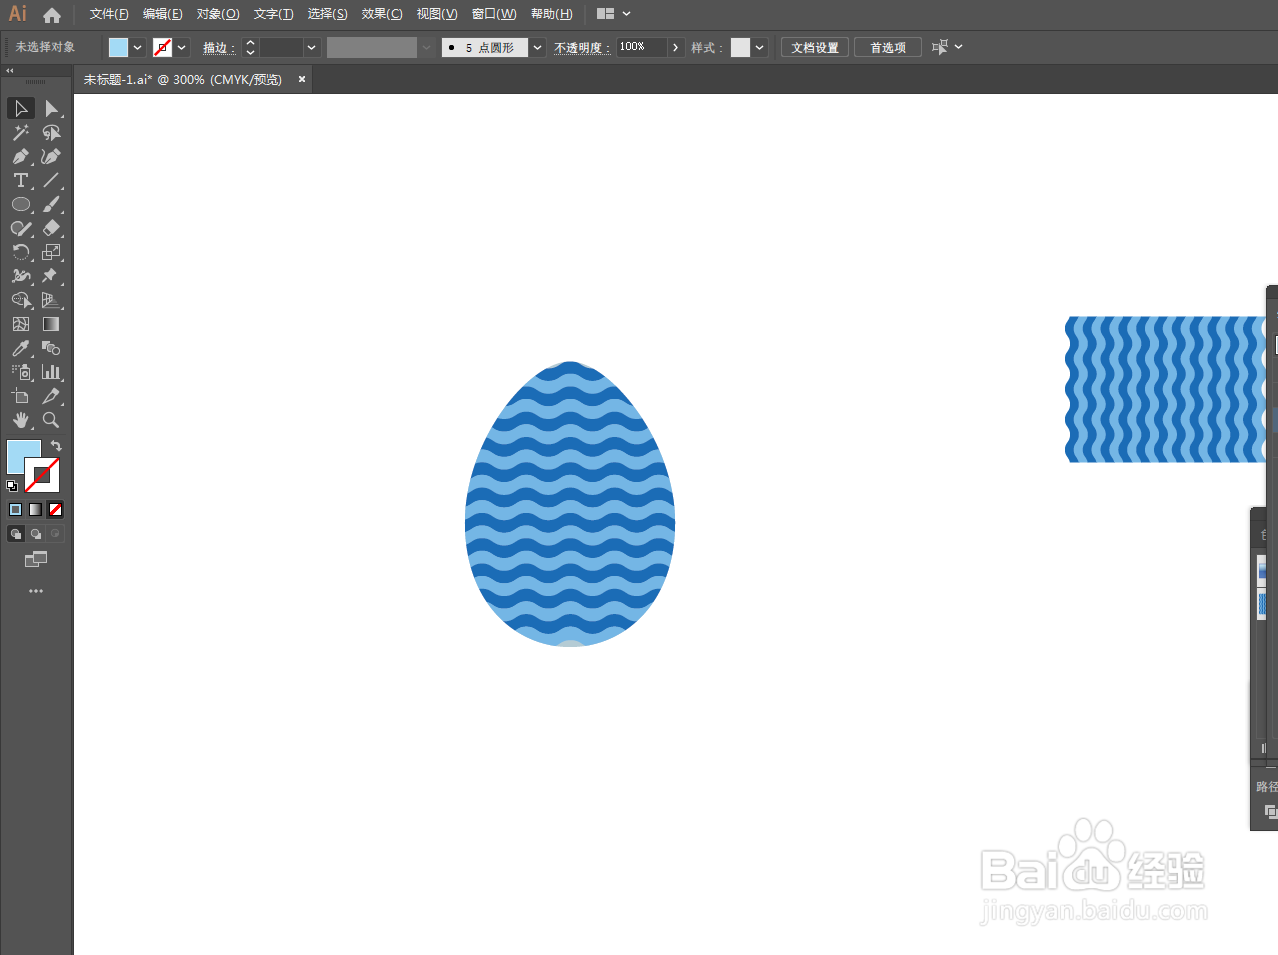Select the Hand tool
The height and width of the screenshot is (955, 1278).
point(21,420)
